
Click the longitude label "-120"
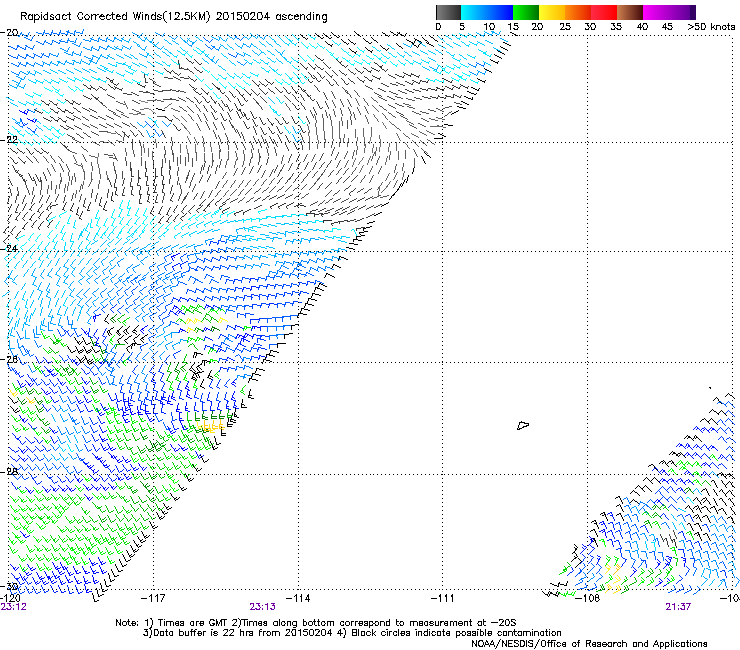point(10,598)
